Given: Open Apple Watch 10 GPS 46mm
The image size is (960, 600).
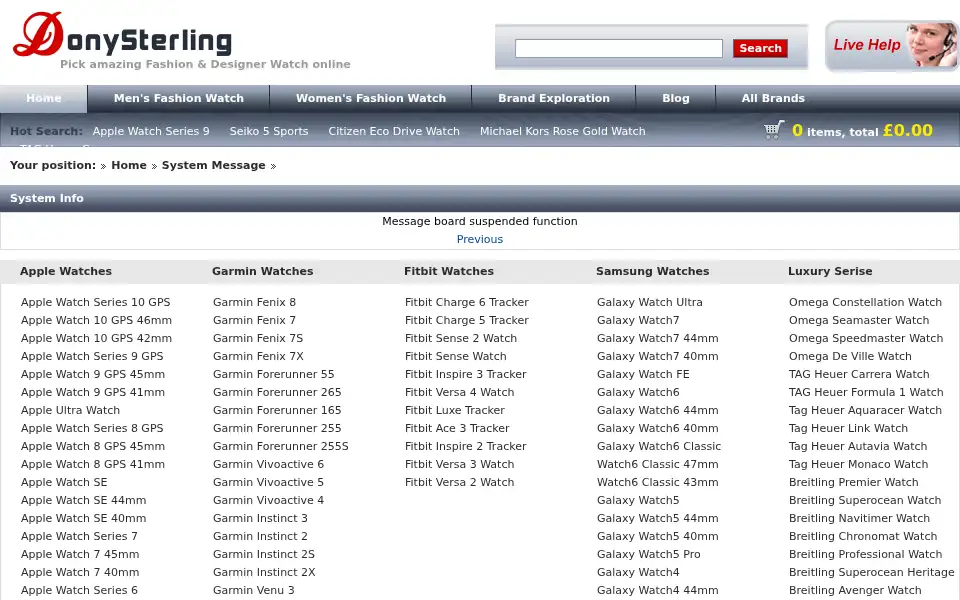Looking at the screenshot, I should 96,320.
